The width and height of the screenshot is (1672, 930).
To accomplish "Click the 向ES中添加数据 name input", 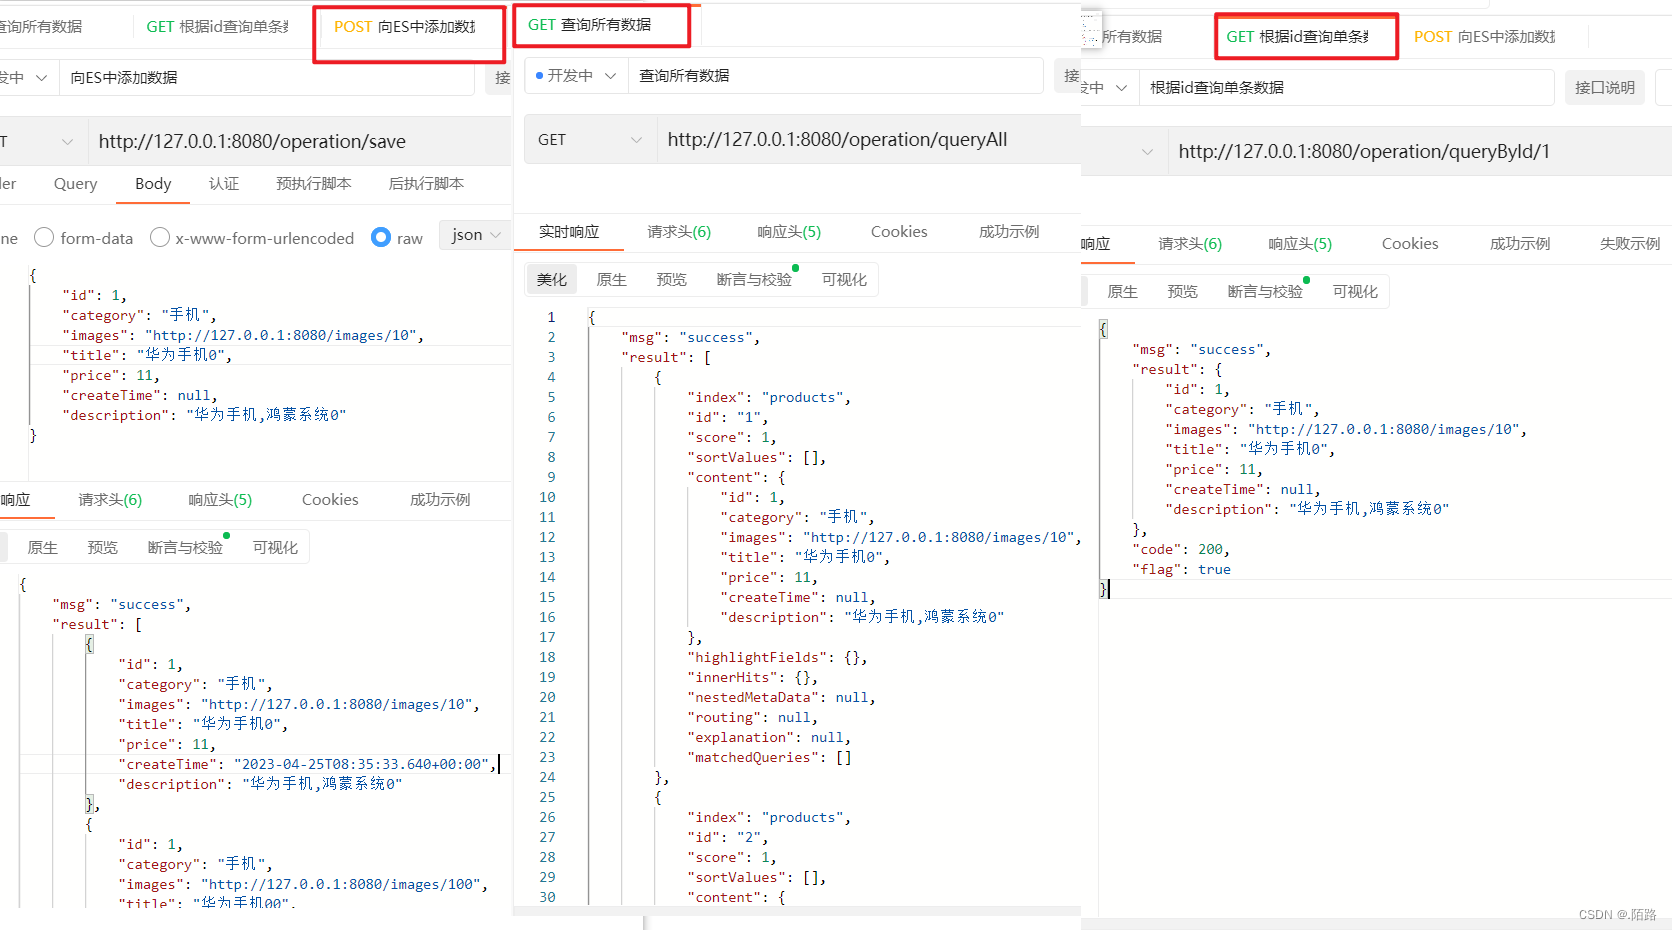I will 266,78.
